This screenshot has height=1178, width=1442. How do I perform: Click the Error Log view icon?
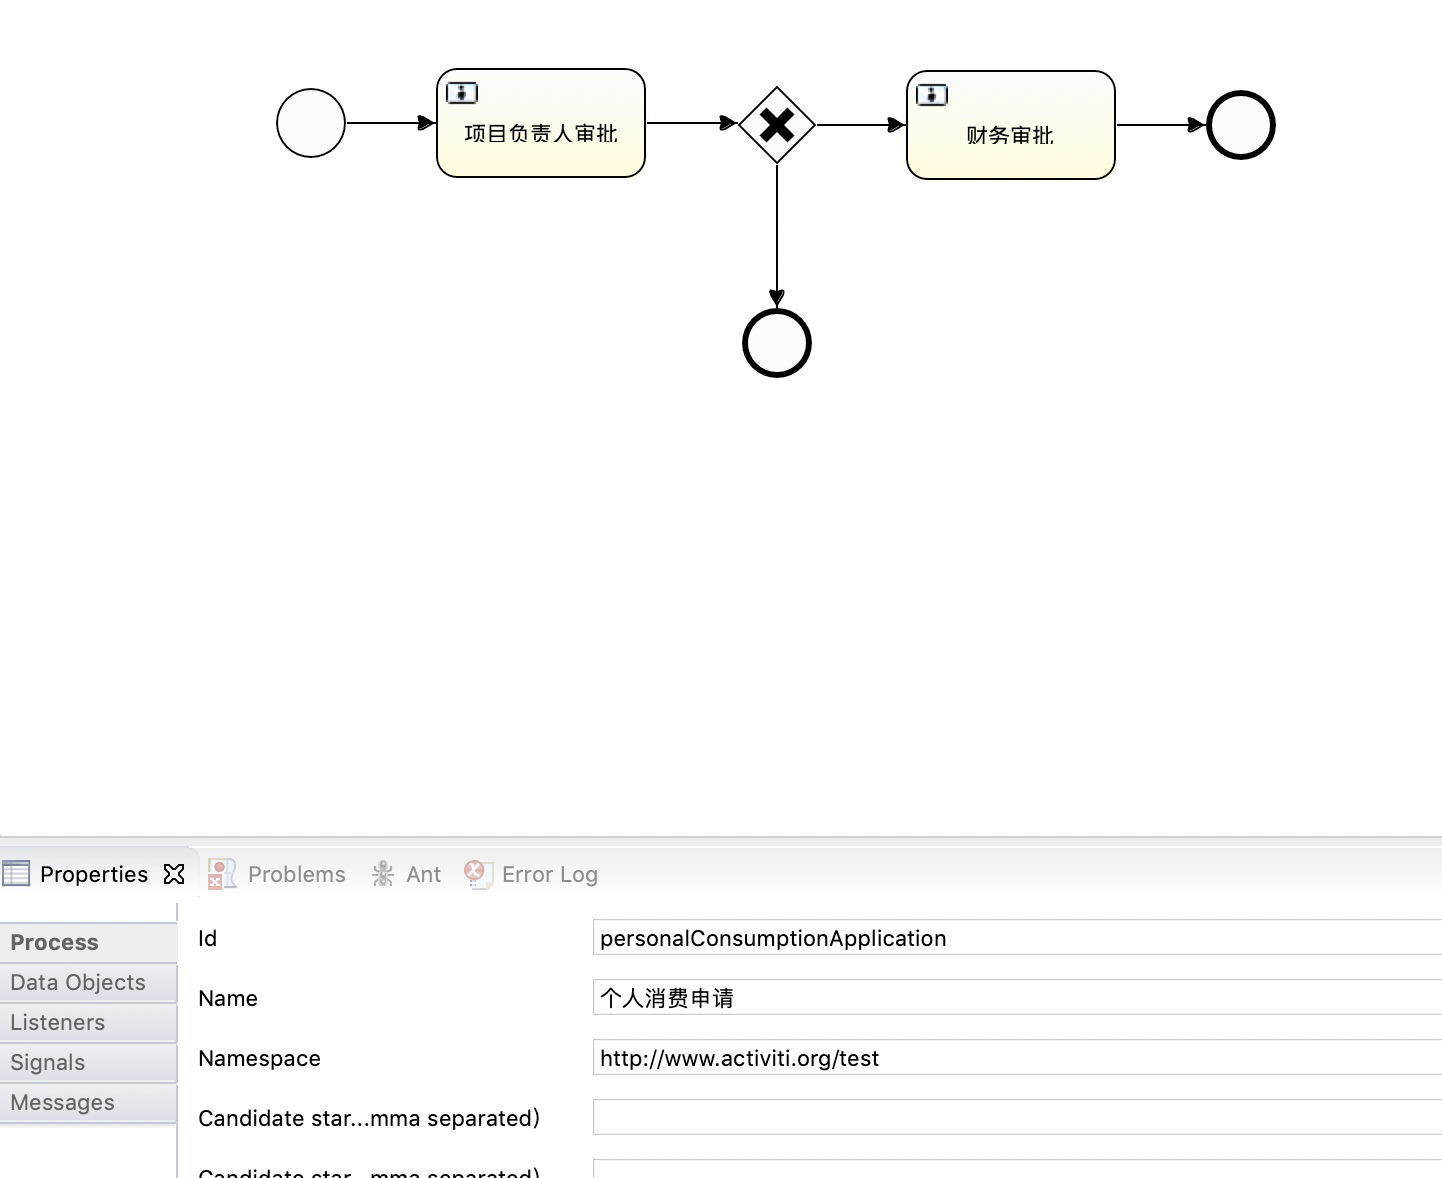coord(478,873)
